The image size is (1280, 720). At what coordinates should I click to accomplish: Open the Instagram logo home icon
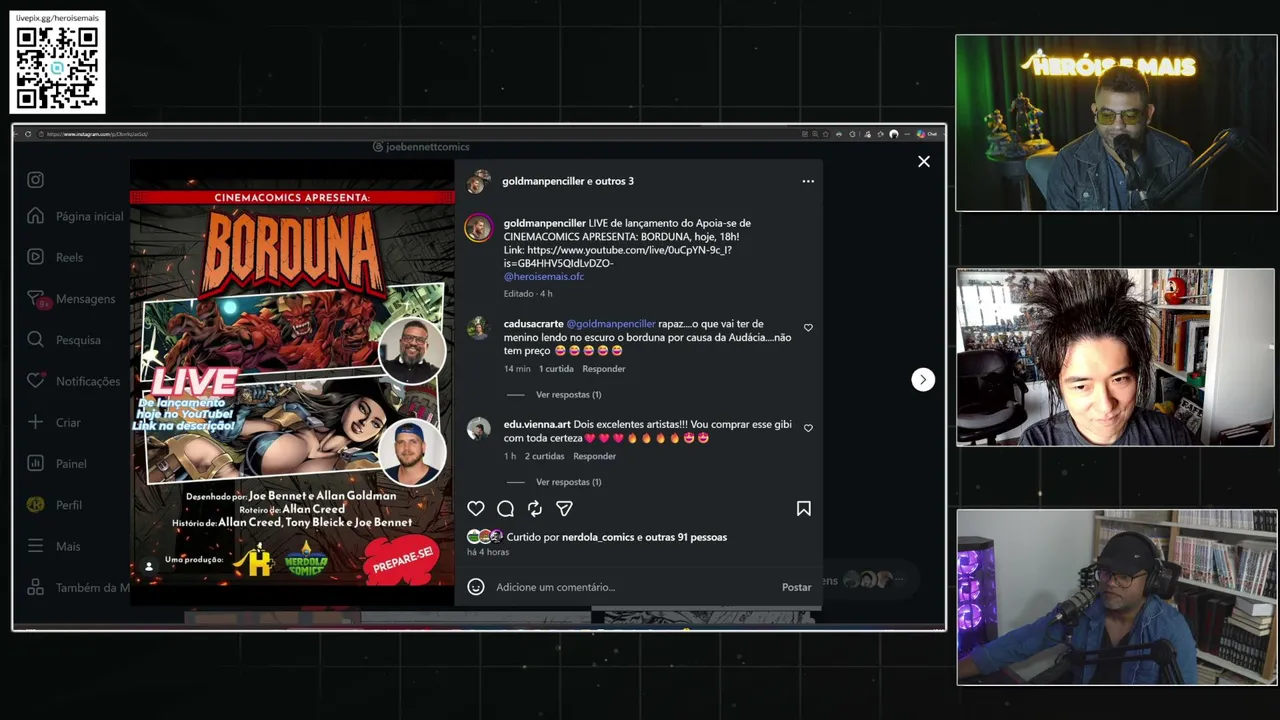click(x=36, y=180)
